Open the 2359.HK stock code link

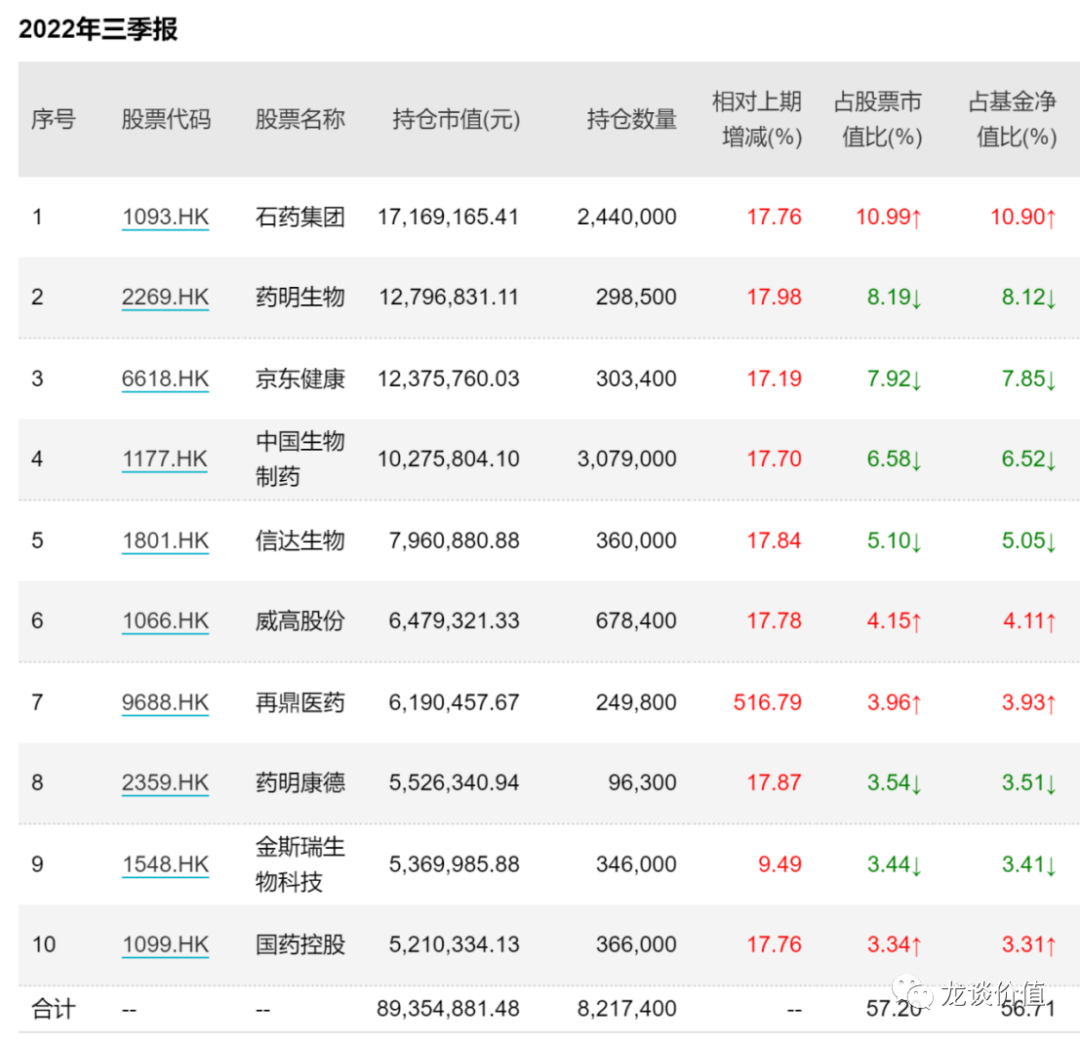click(165, 783)
